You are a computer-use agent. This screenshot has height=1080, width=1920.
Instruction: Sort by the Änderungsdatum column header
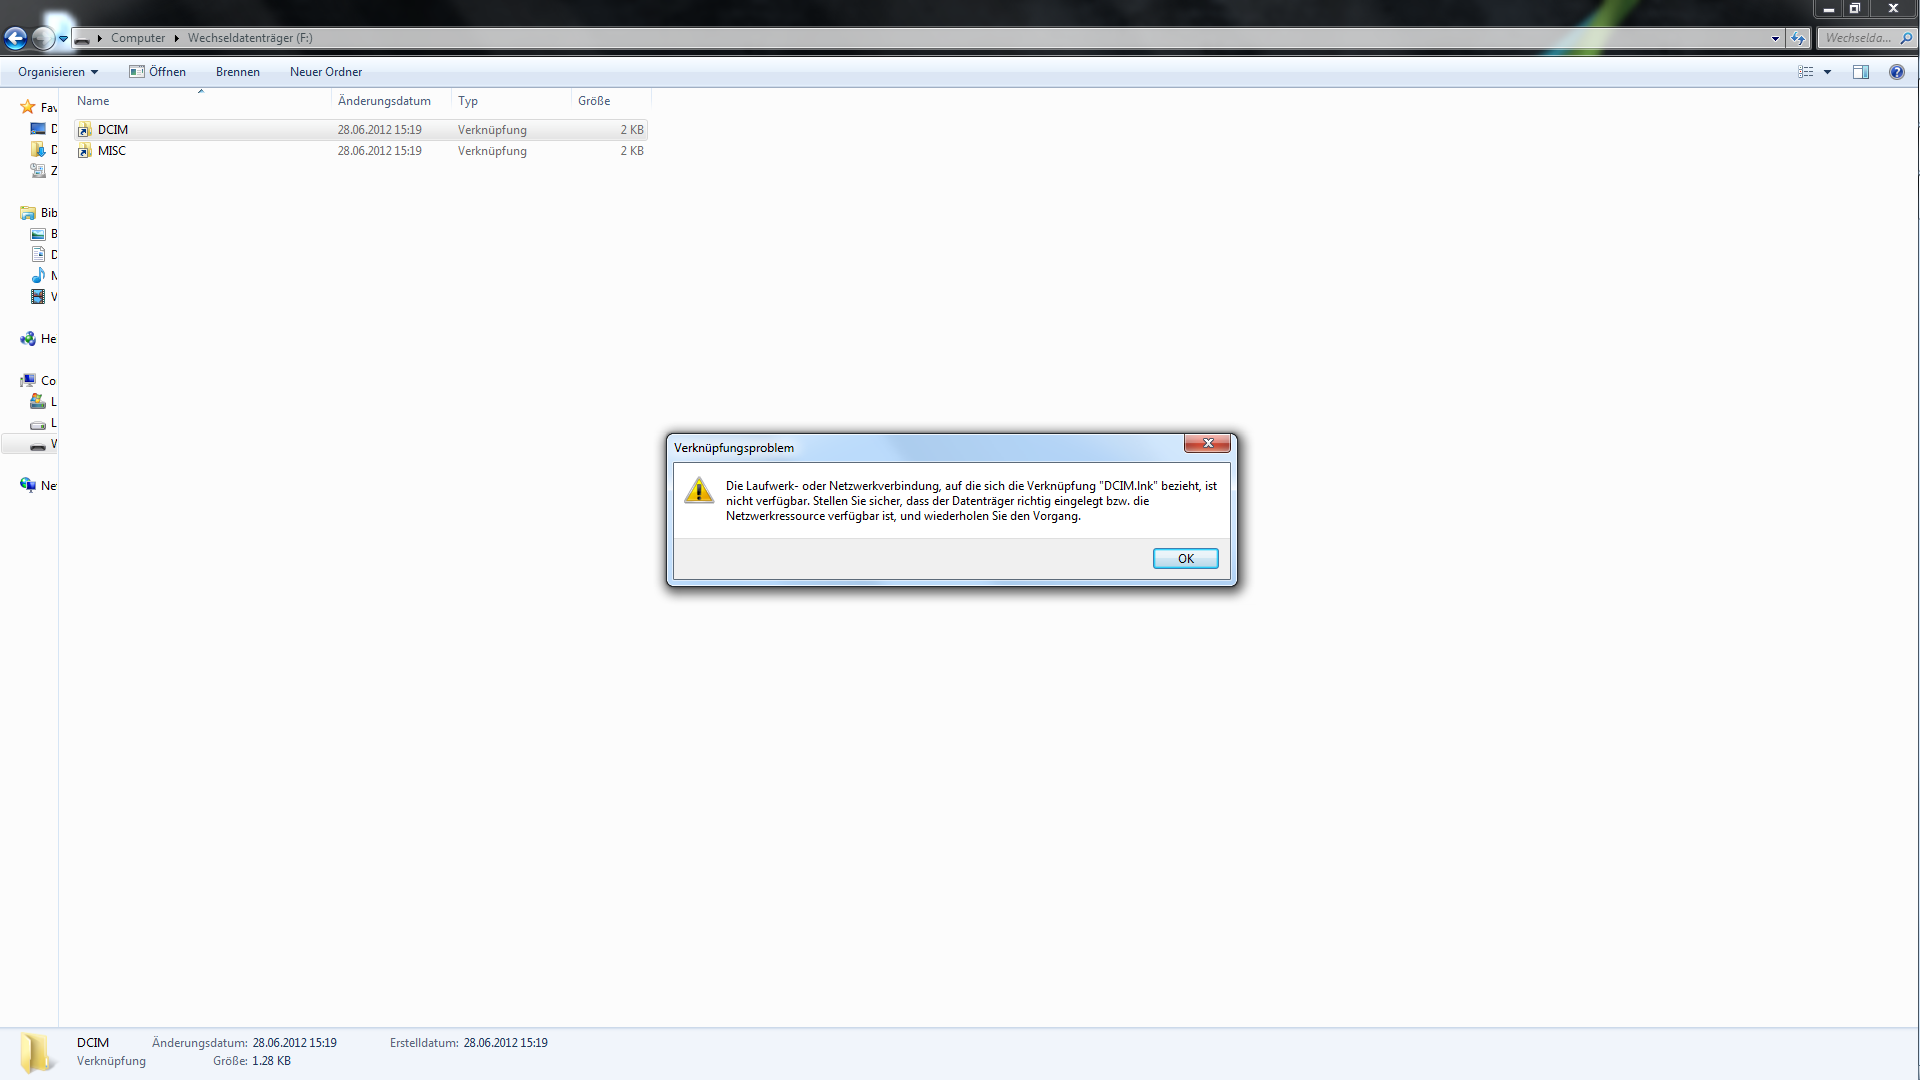(x=384, y=101)
